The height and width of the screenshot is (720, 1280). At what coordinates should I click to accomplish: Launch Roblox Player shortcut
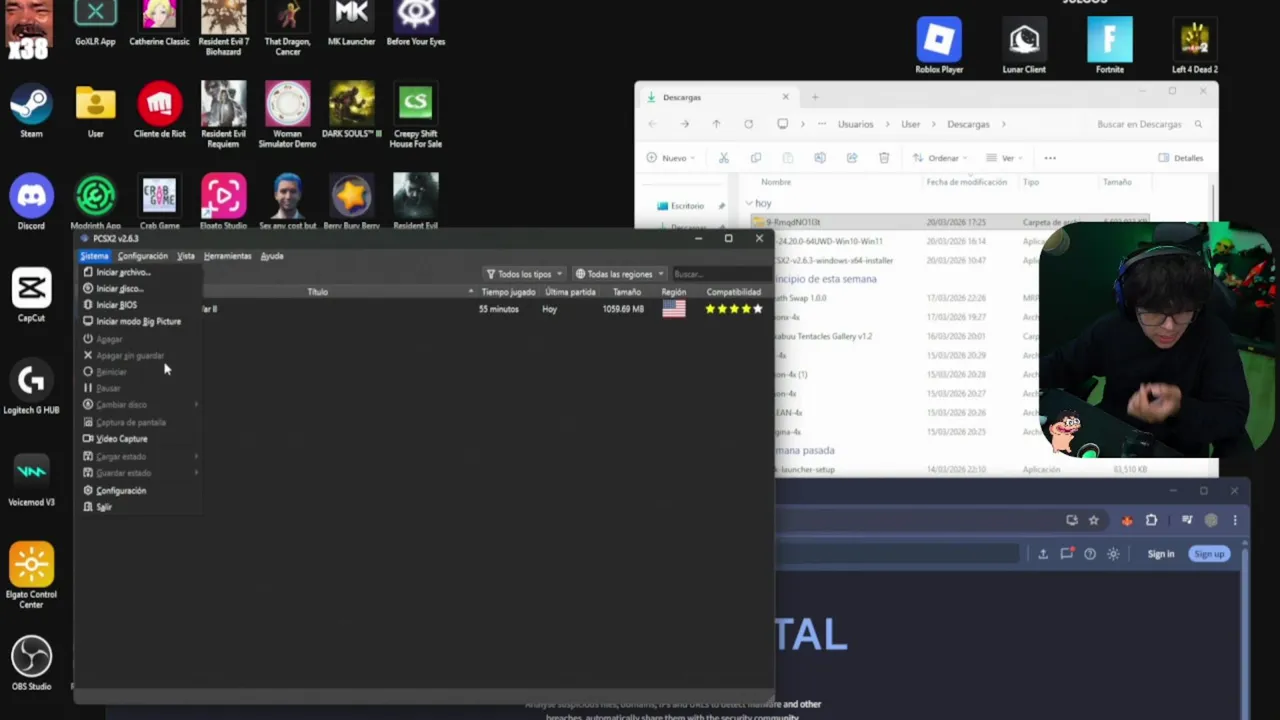pos(939,46)
